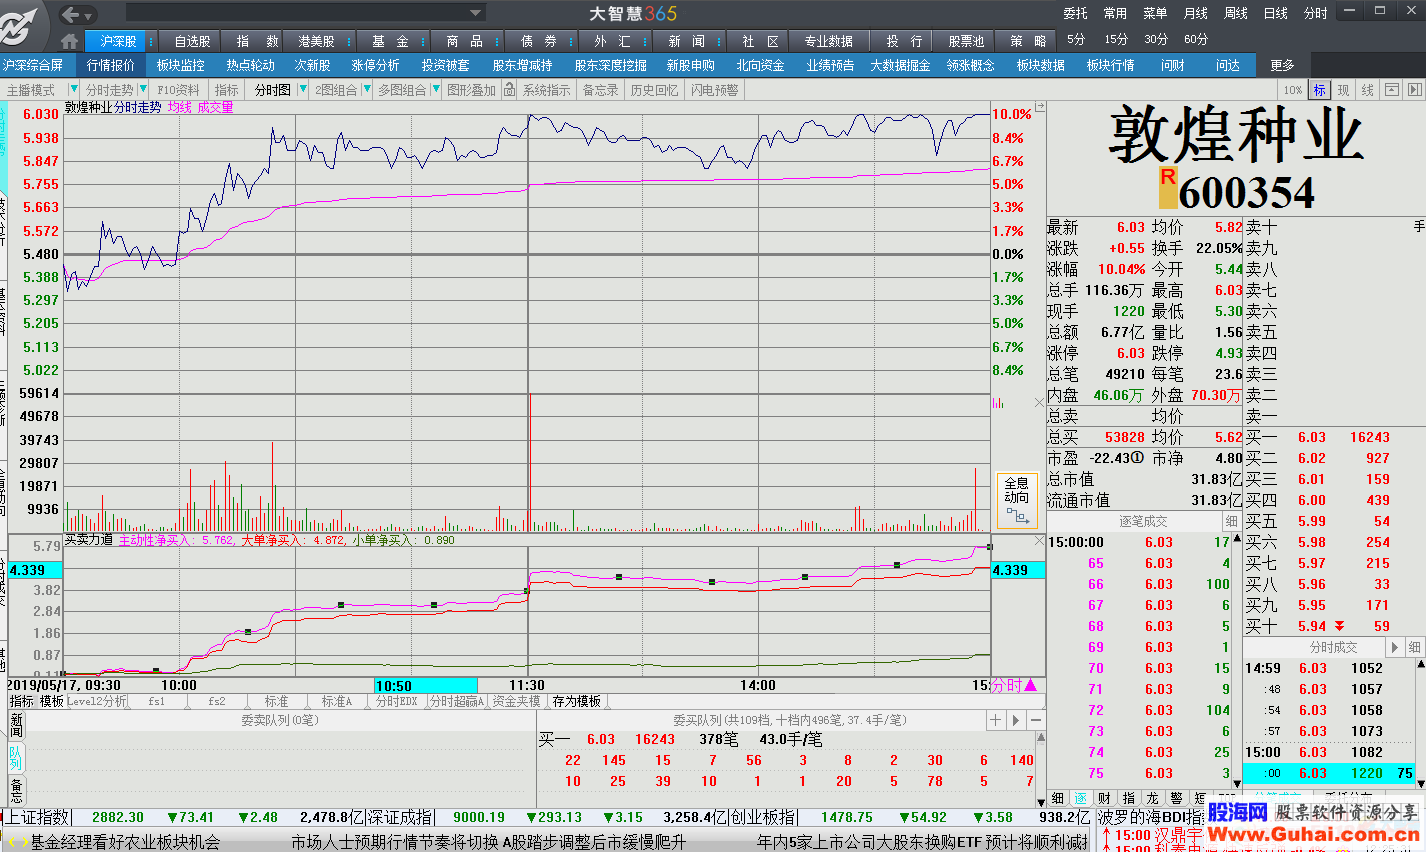Screen dimensions: 1426x852
Task: Click the 买一 price 6.03 row
Action: 1333,437
